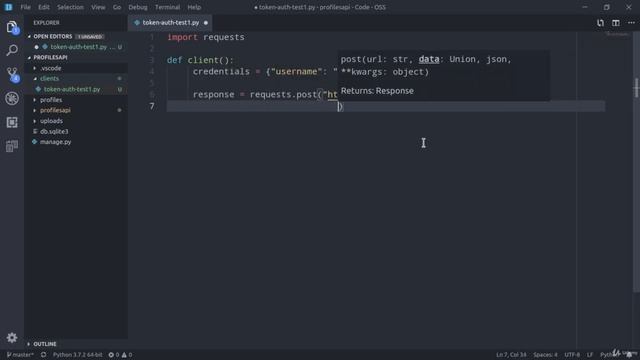Open the Debug view icon

pos(12,98)
